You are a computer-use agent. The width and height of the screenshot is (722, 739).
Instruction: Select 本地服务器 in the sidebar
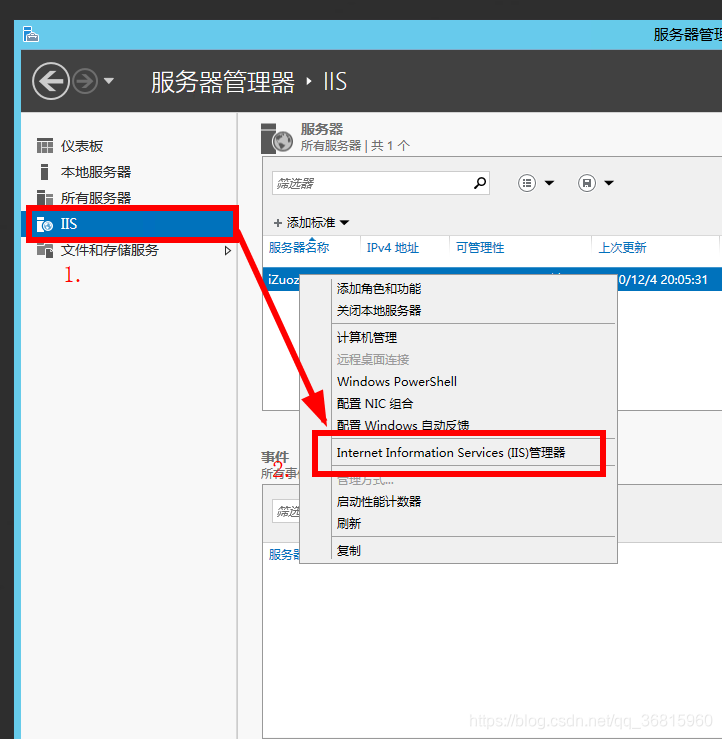[x=96, y=172]
